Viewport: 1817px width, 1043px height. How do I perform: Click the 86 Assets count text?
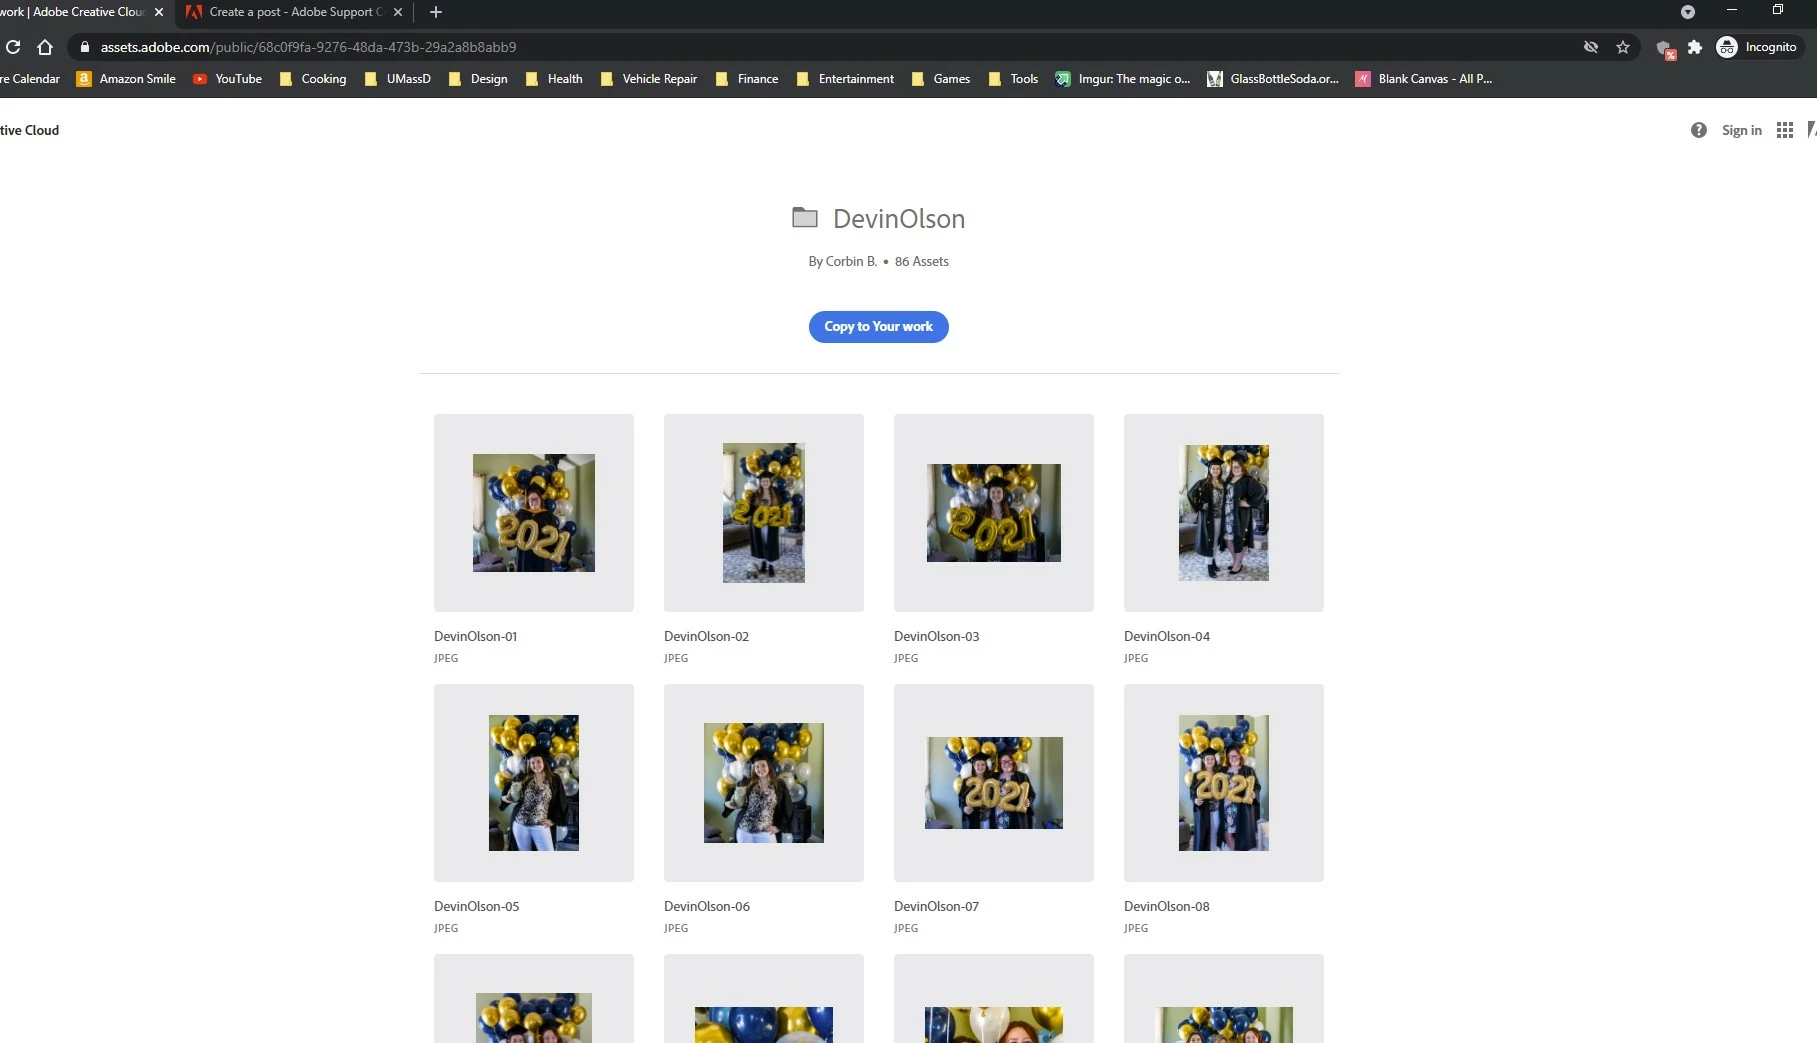pos(922,261)
